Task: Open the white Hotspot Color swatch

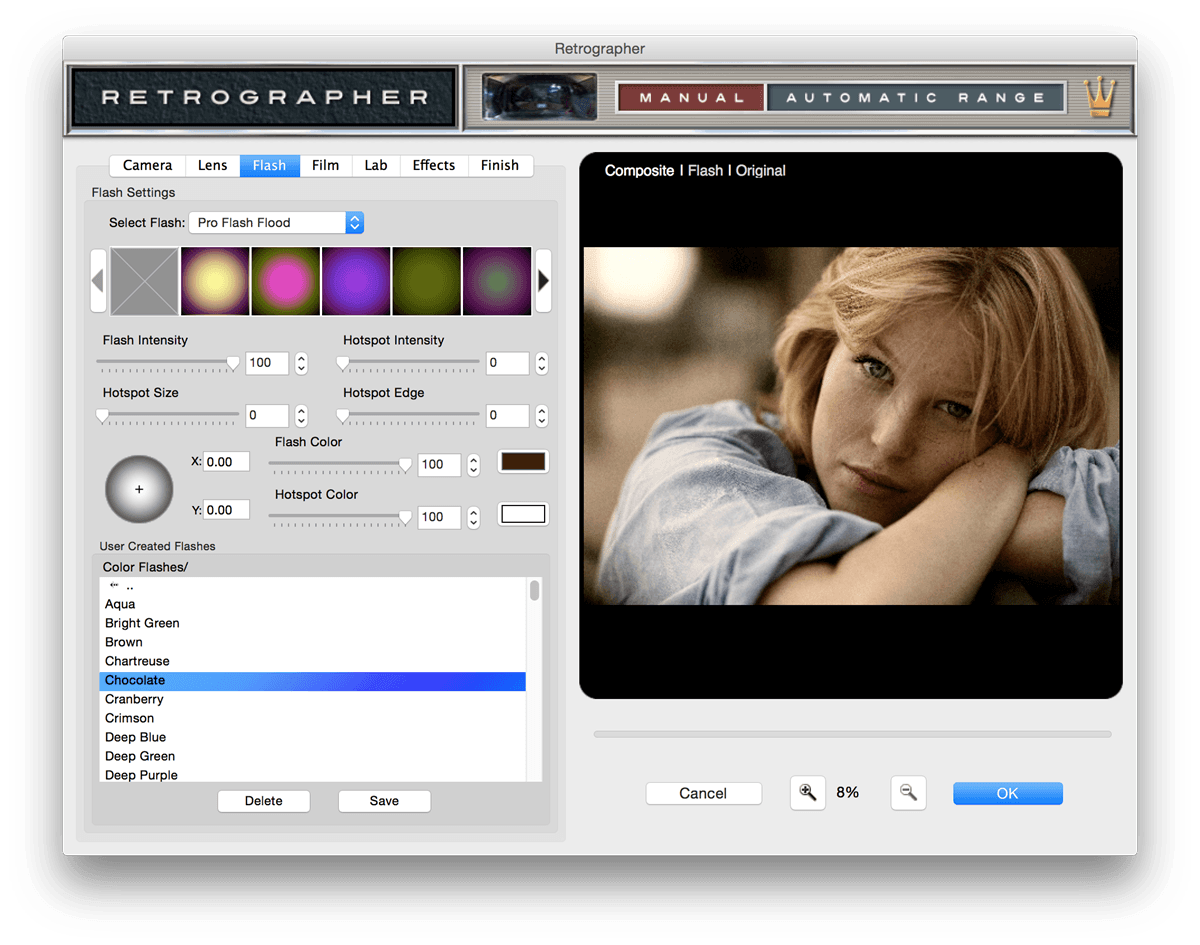Action: (523, 514)
